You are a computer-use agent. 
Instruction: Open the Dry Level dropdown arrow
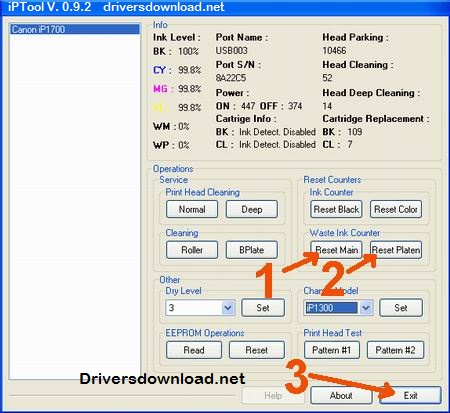click(228, 308)
